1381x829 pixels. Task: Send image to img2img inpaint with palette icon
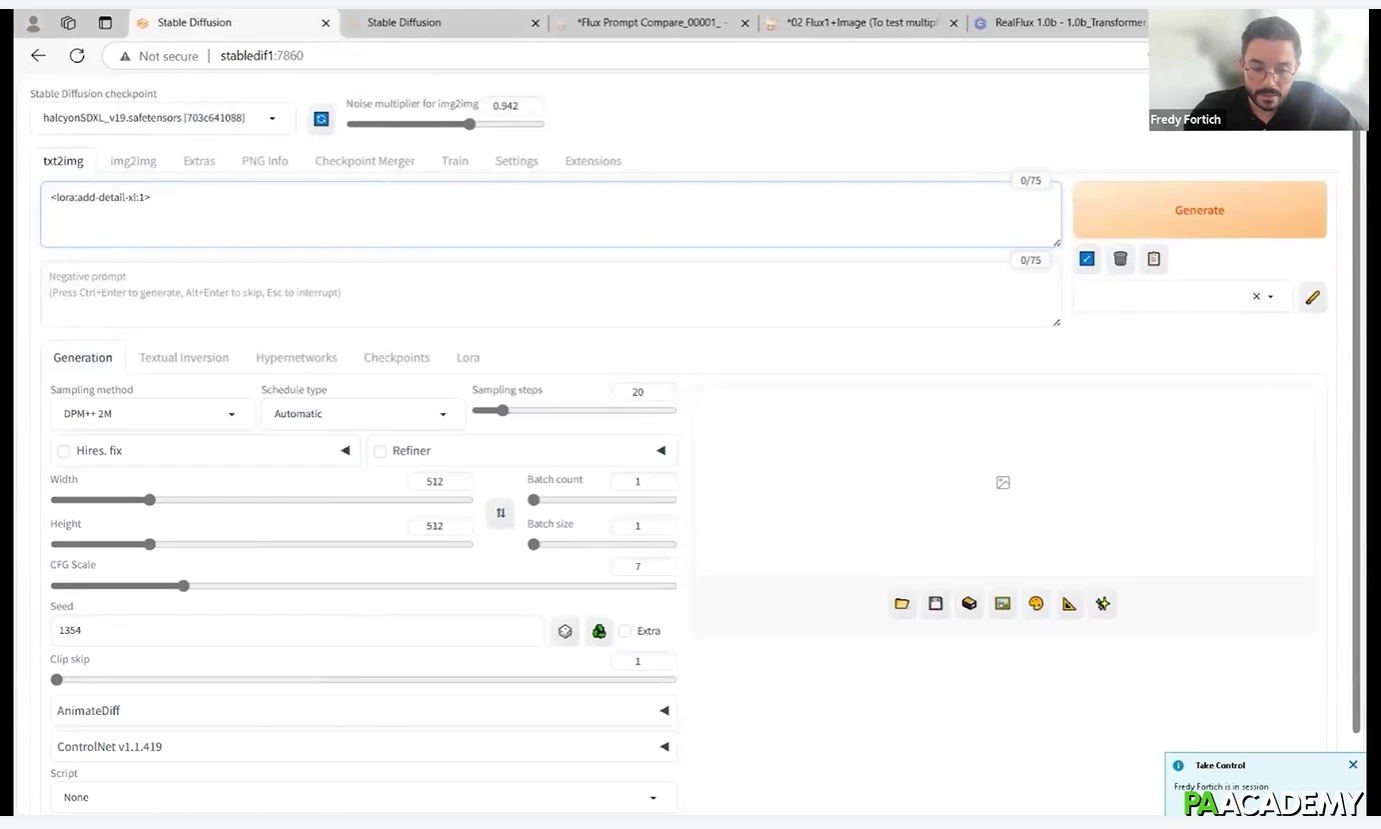point(1036,604)
